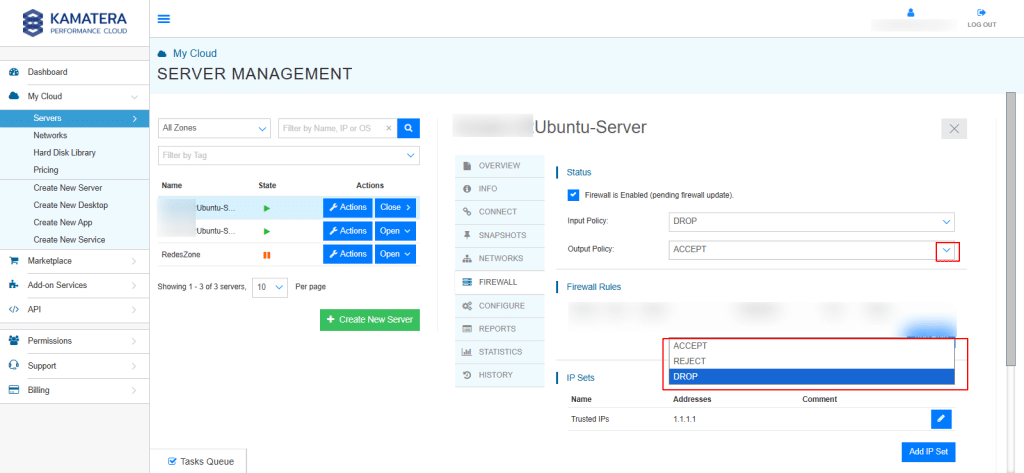
Task: Switch to the Reports tab
Action: coord(499,329)
